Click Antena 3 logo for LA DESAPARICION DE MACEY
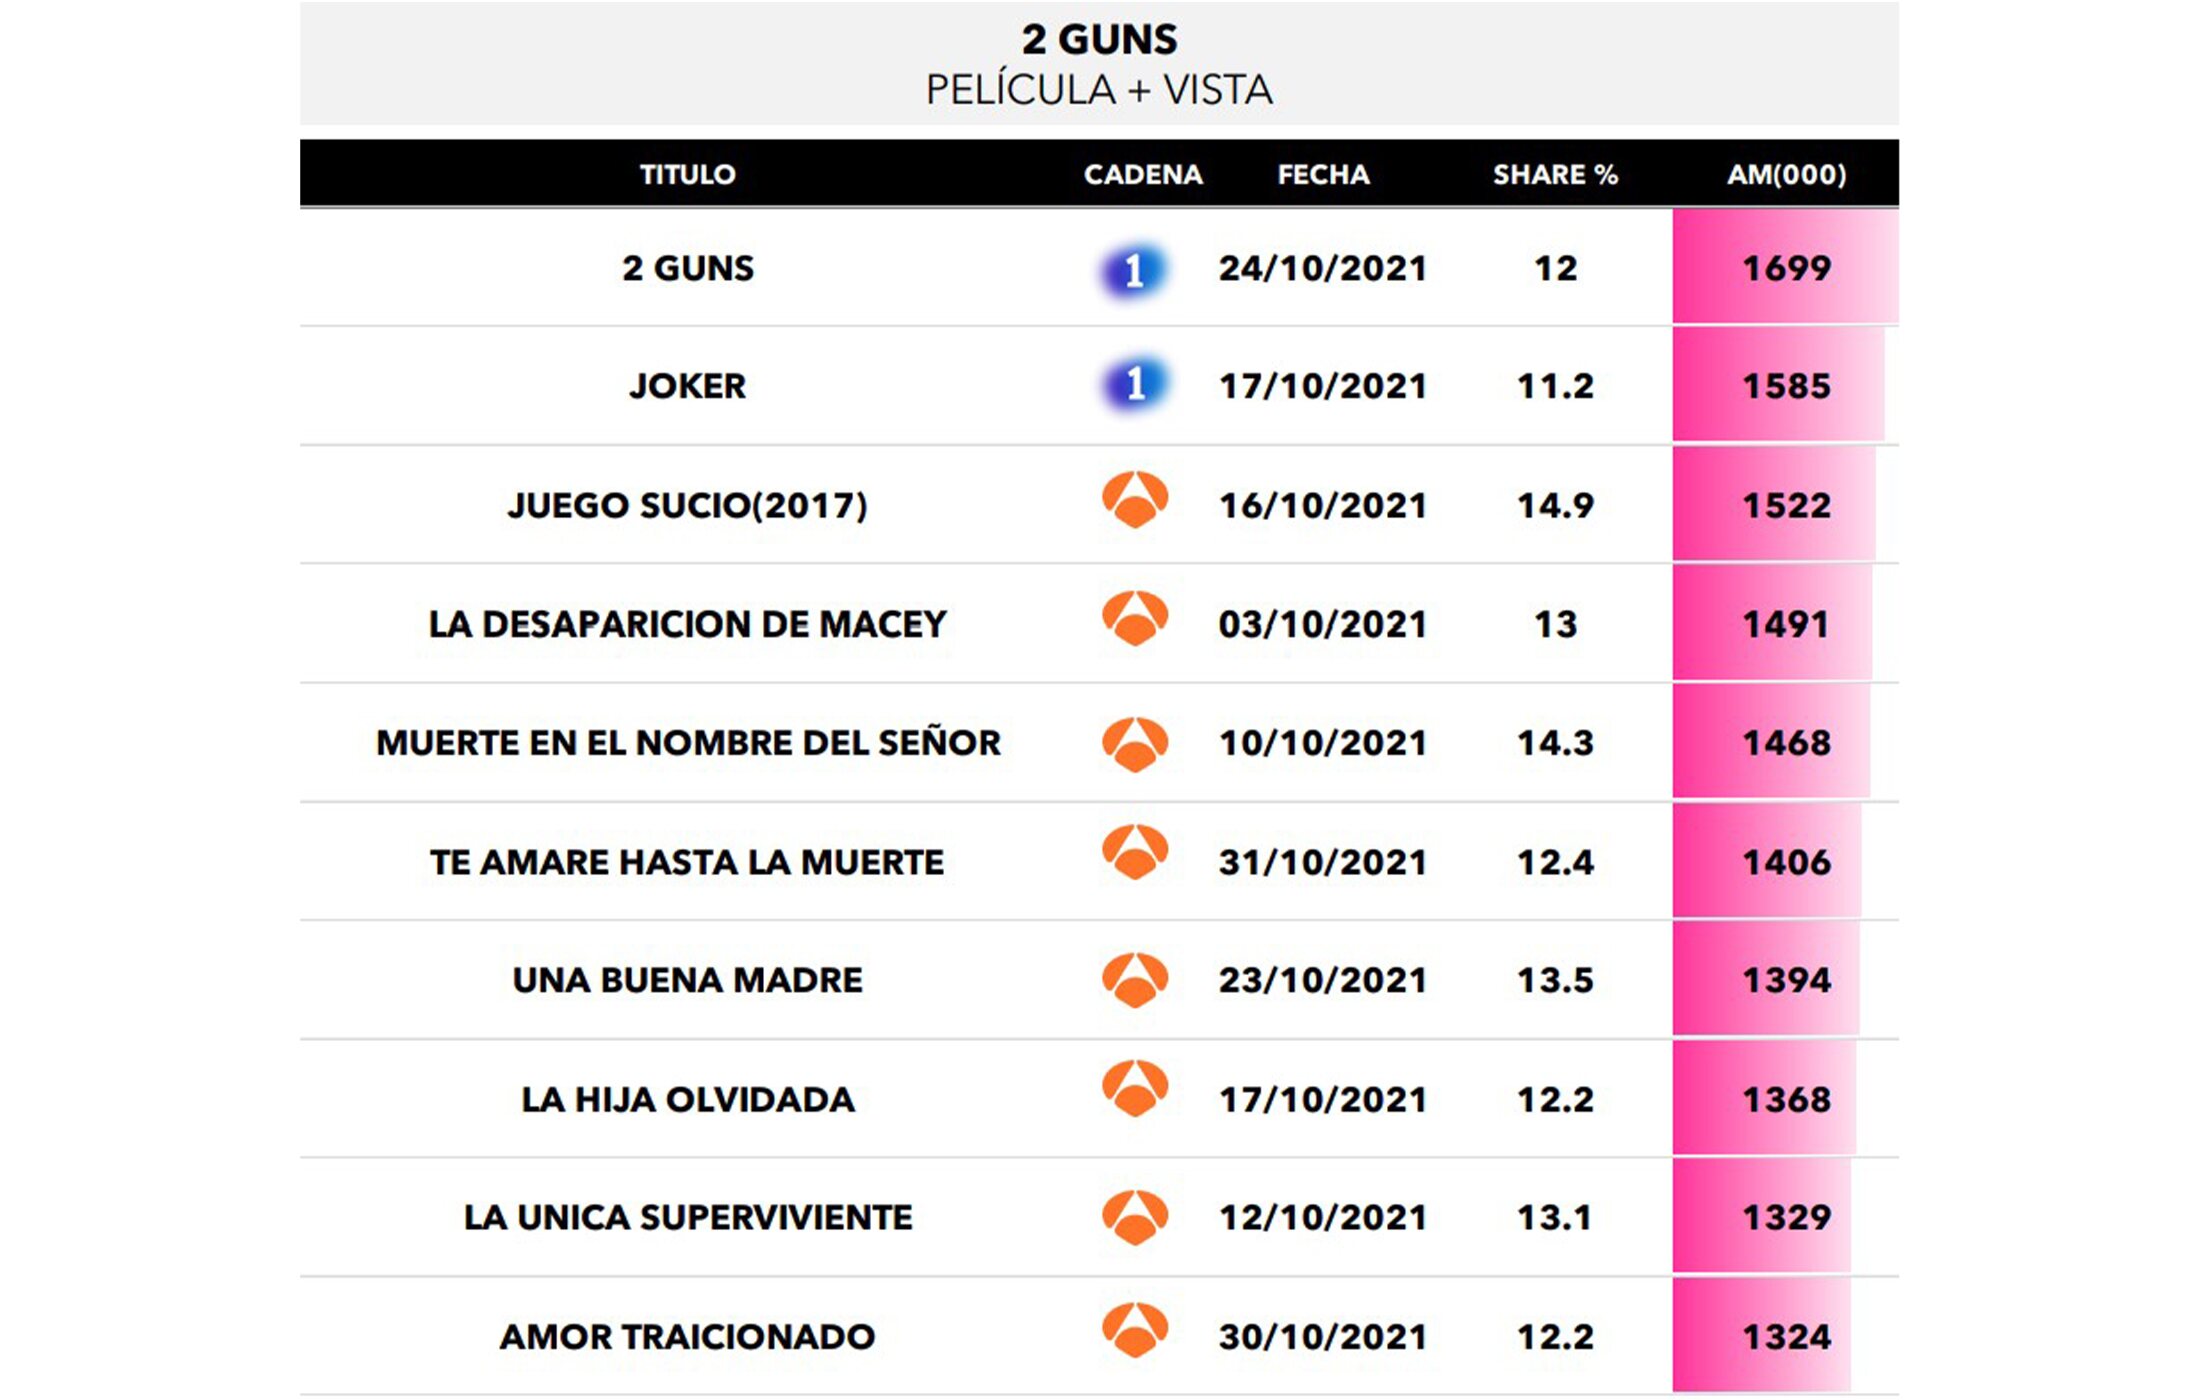This screenshot has width=2200, height=1400. pyautogui.click(x=1135, y=618)
